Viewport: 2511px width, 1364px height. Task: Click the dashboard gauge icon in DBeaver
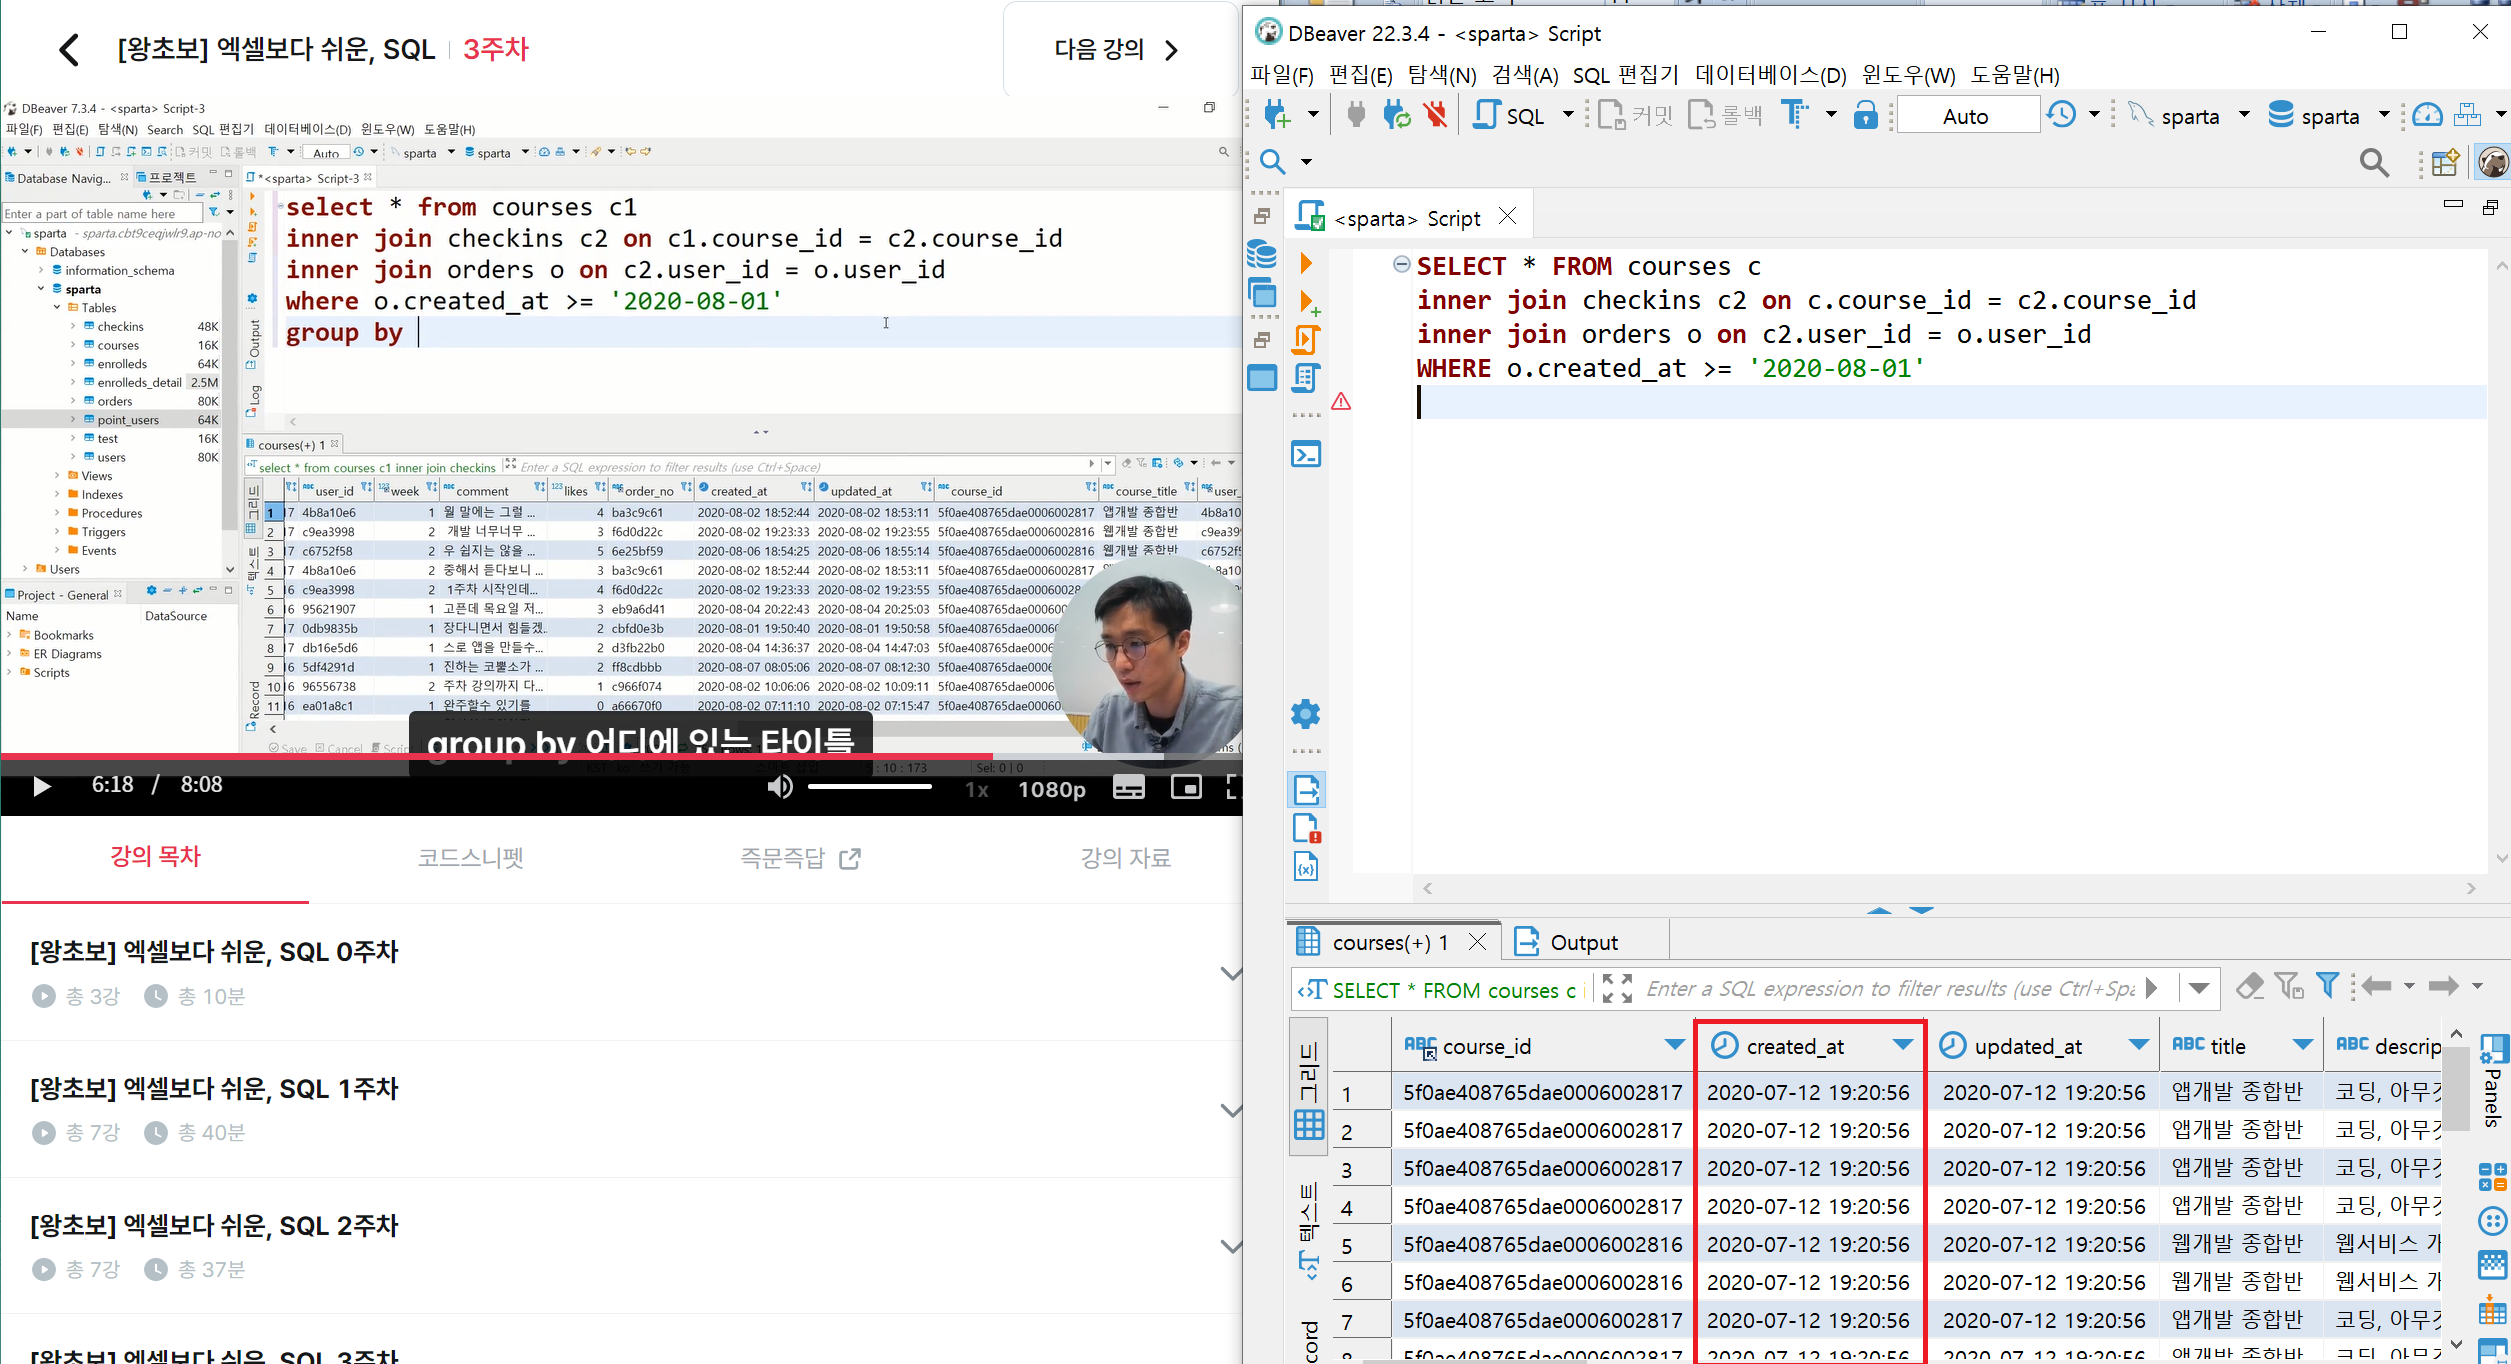(x=2427, y=116)
